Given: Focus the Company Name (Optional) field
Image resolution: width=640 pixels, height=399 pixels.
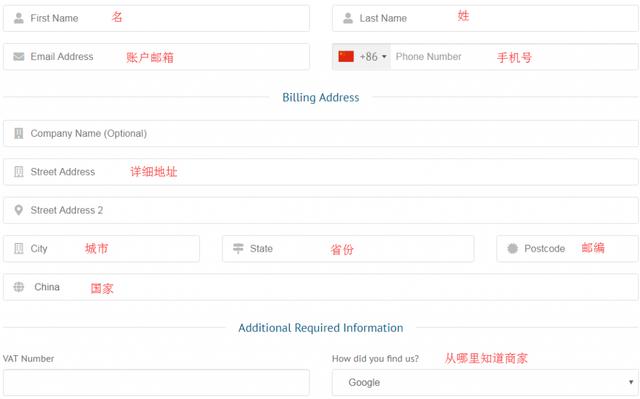Looking at the screenshot, I should point(320,133).
